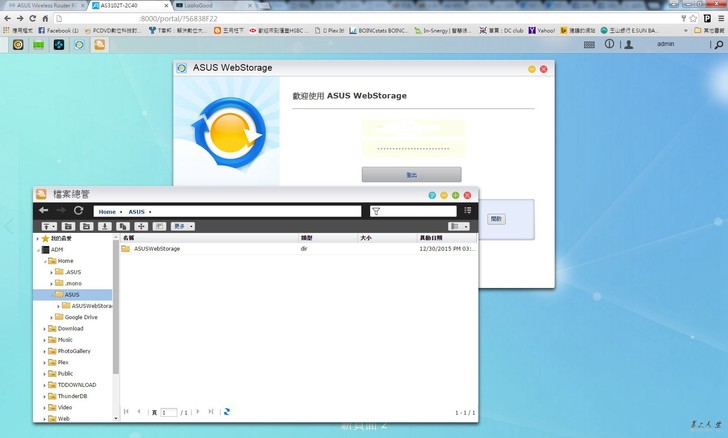
Task: Click the page number input field
Action: click(170, 412)
